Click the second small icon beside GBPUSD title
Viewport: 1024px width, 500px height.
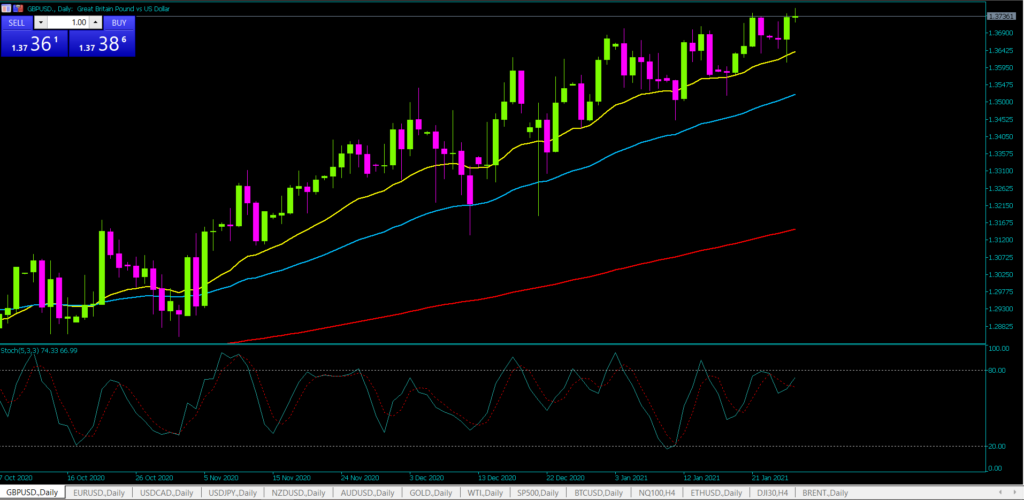coord(17,8)
